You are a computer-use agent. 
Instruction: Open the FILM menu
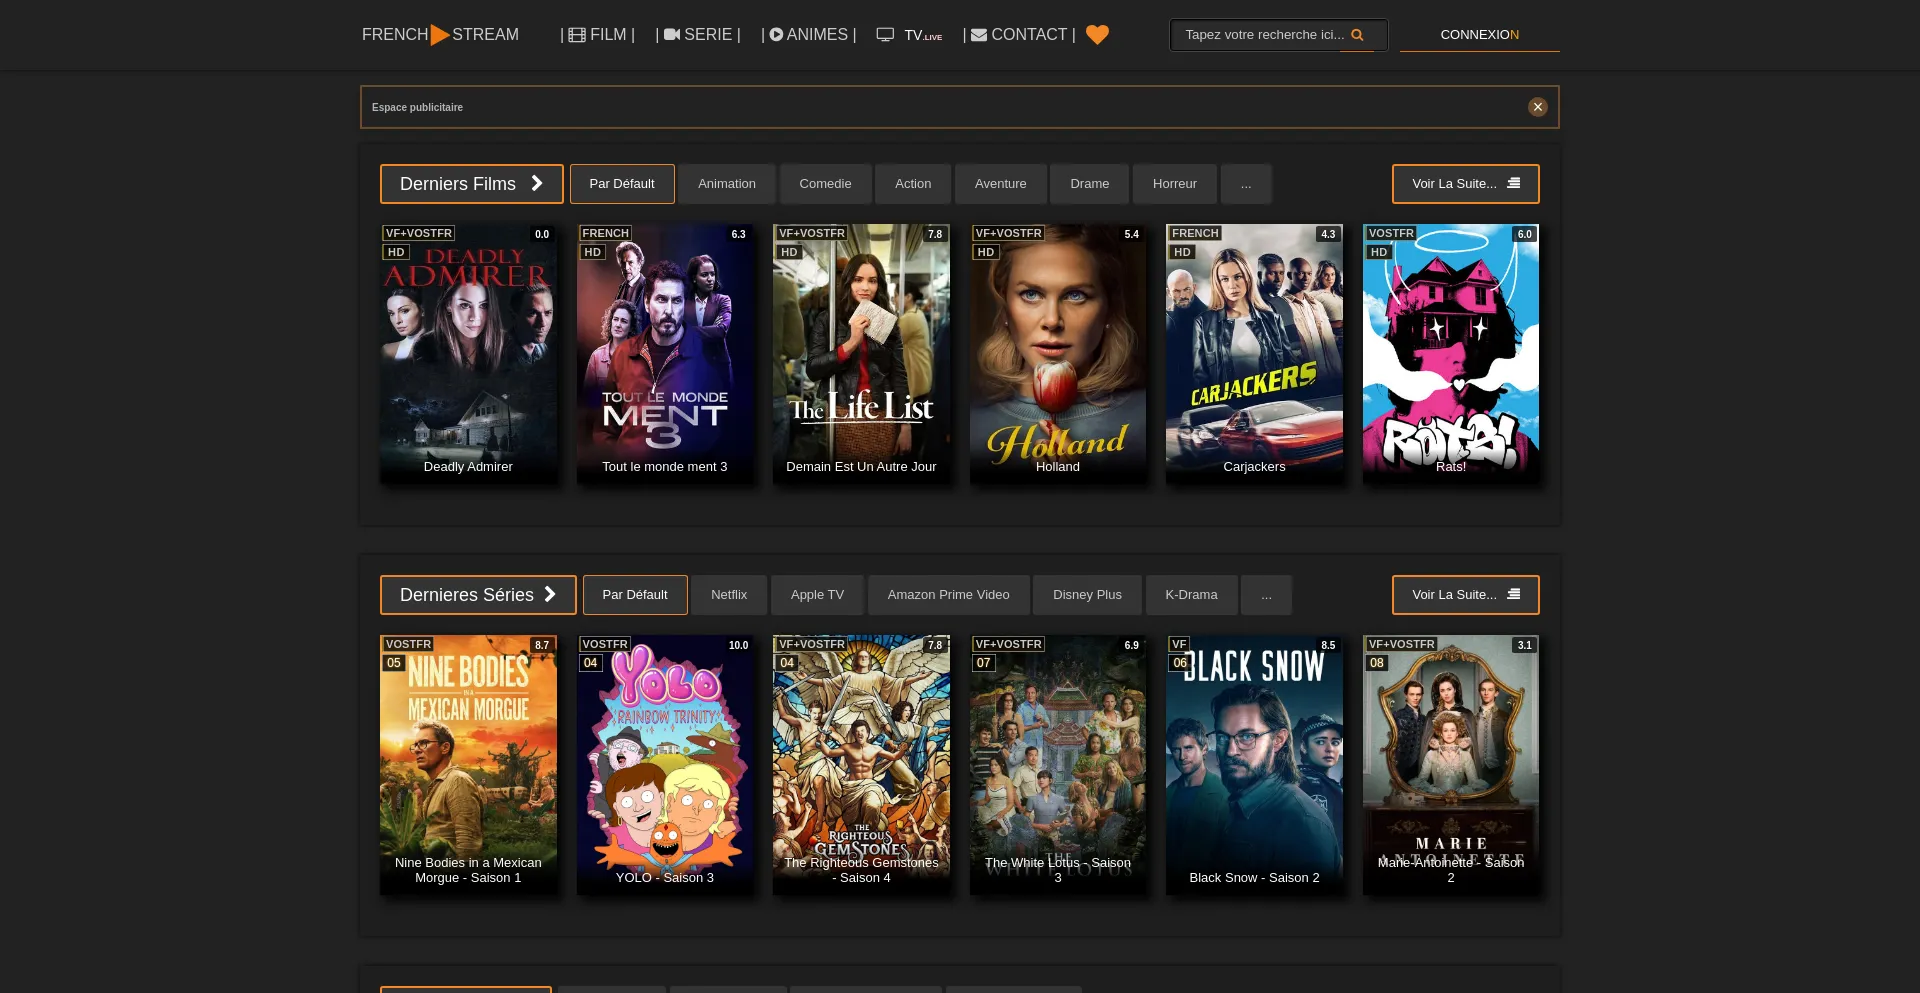pos(598,35)
